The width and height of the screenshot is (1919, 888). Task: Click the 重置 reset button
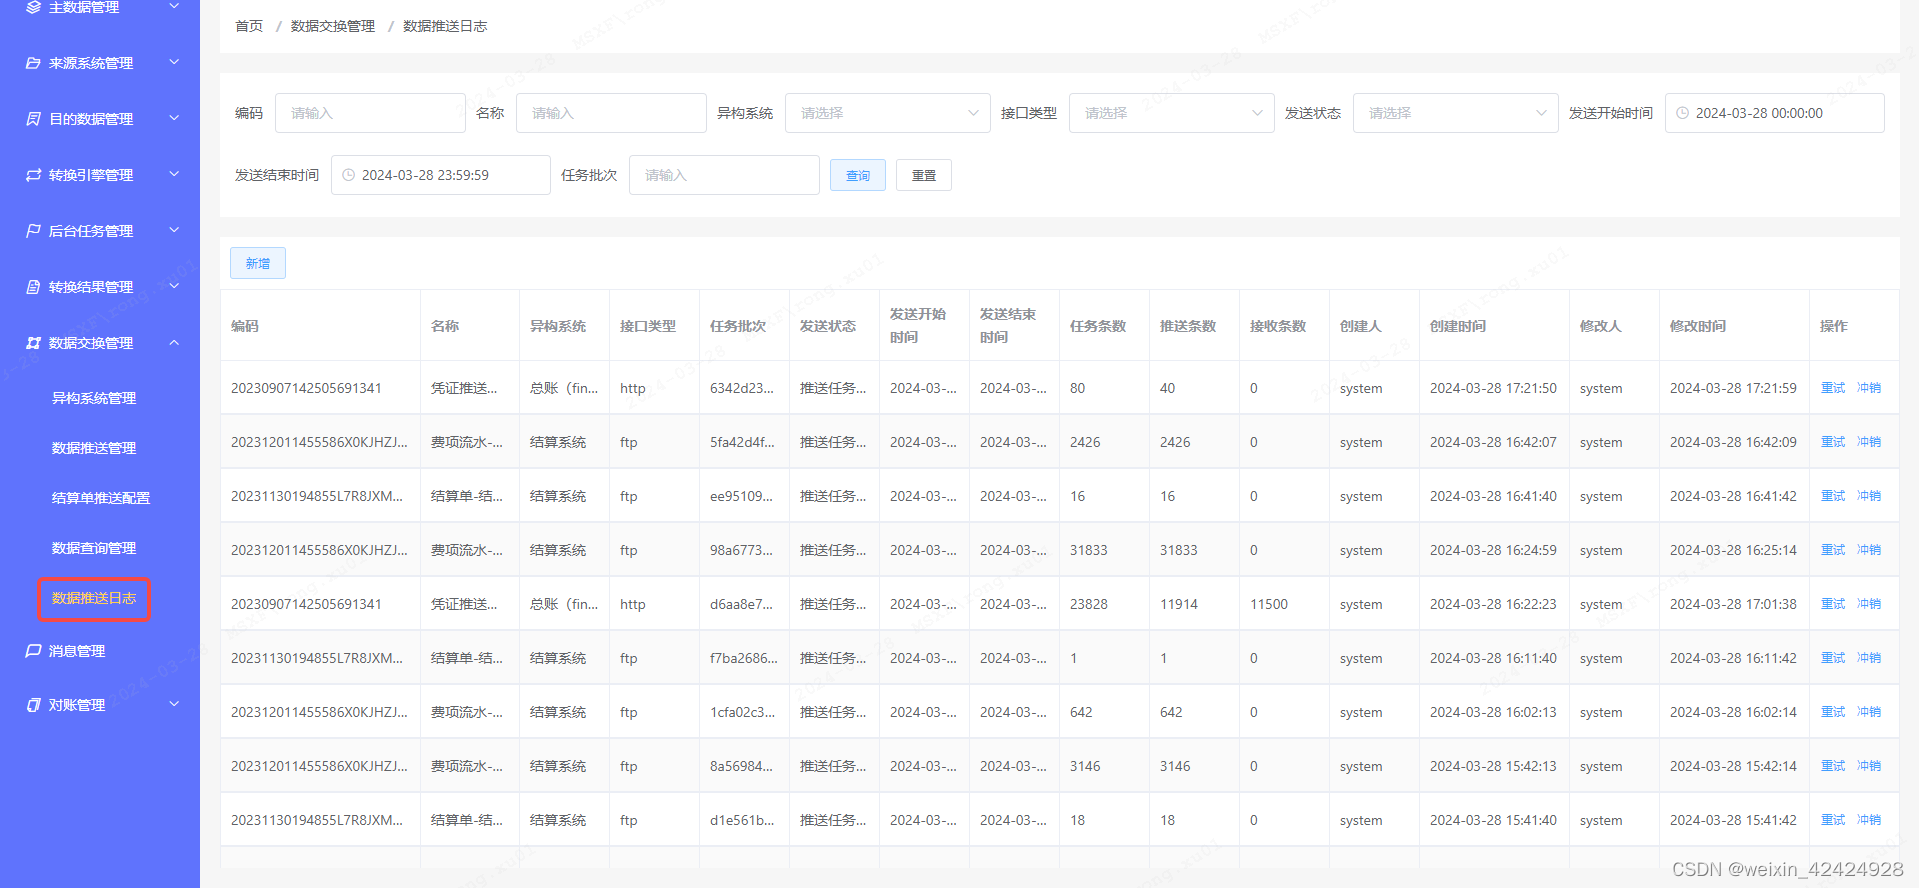pos(924,175)
